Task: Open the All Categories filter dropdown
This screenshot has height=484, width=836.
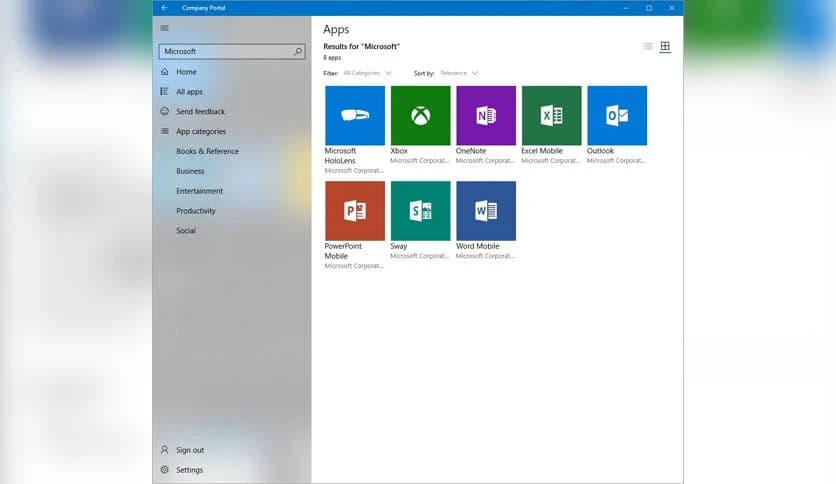Action: [367, 73]
